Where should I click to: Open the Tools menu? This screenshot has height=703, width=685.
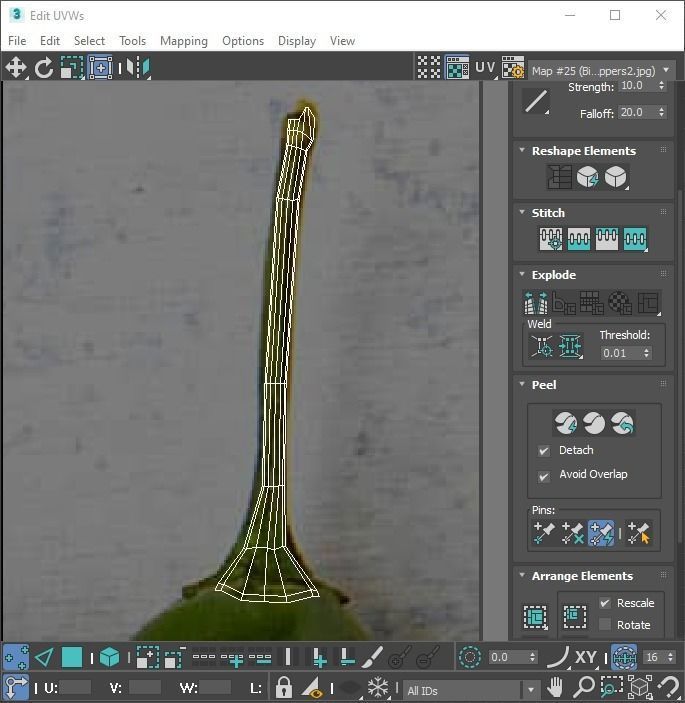click(x=133, y=41)
